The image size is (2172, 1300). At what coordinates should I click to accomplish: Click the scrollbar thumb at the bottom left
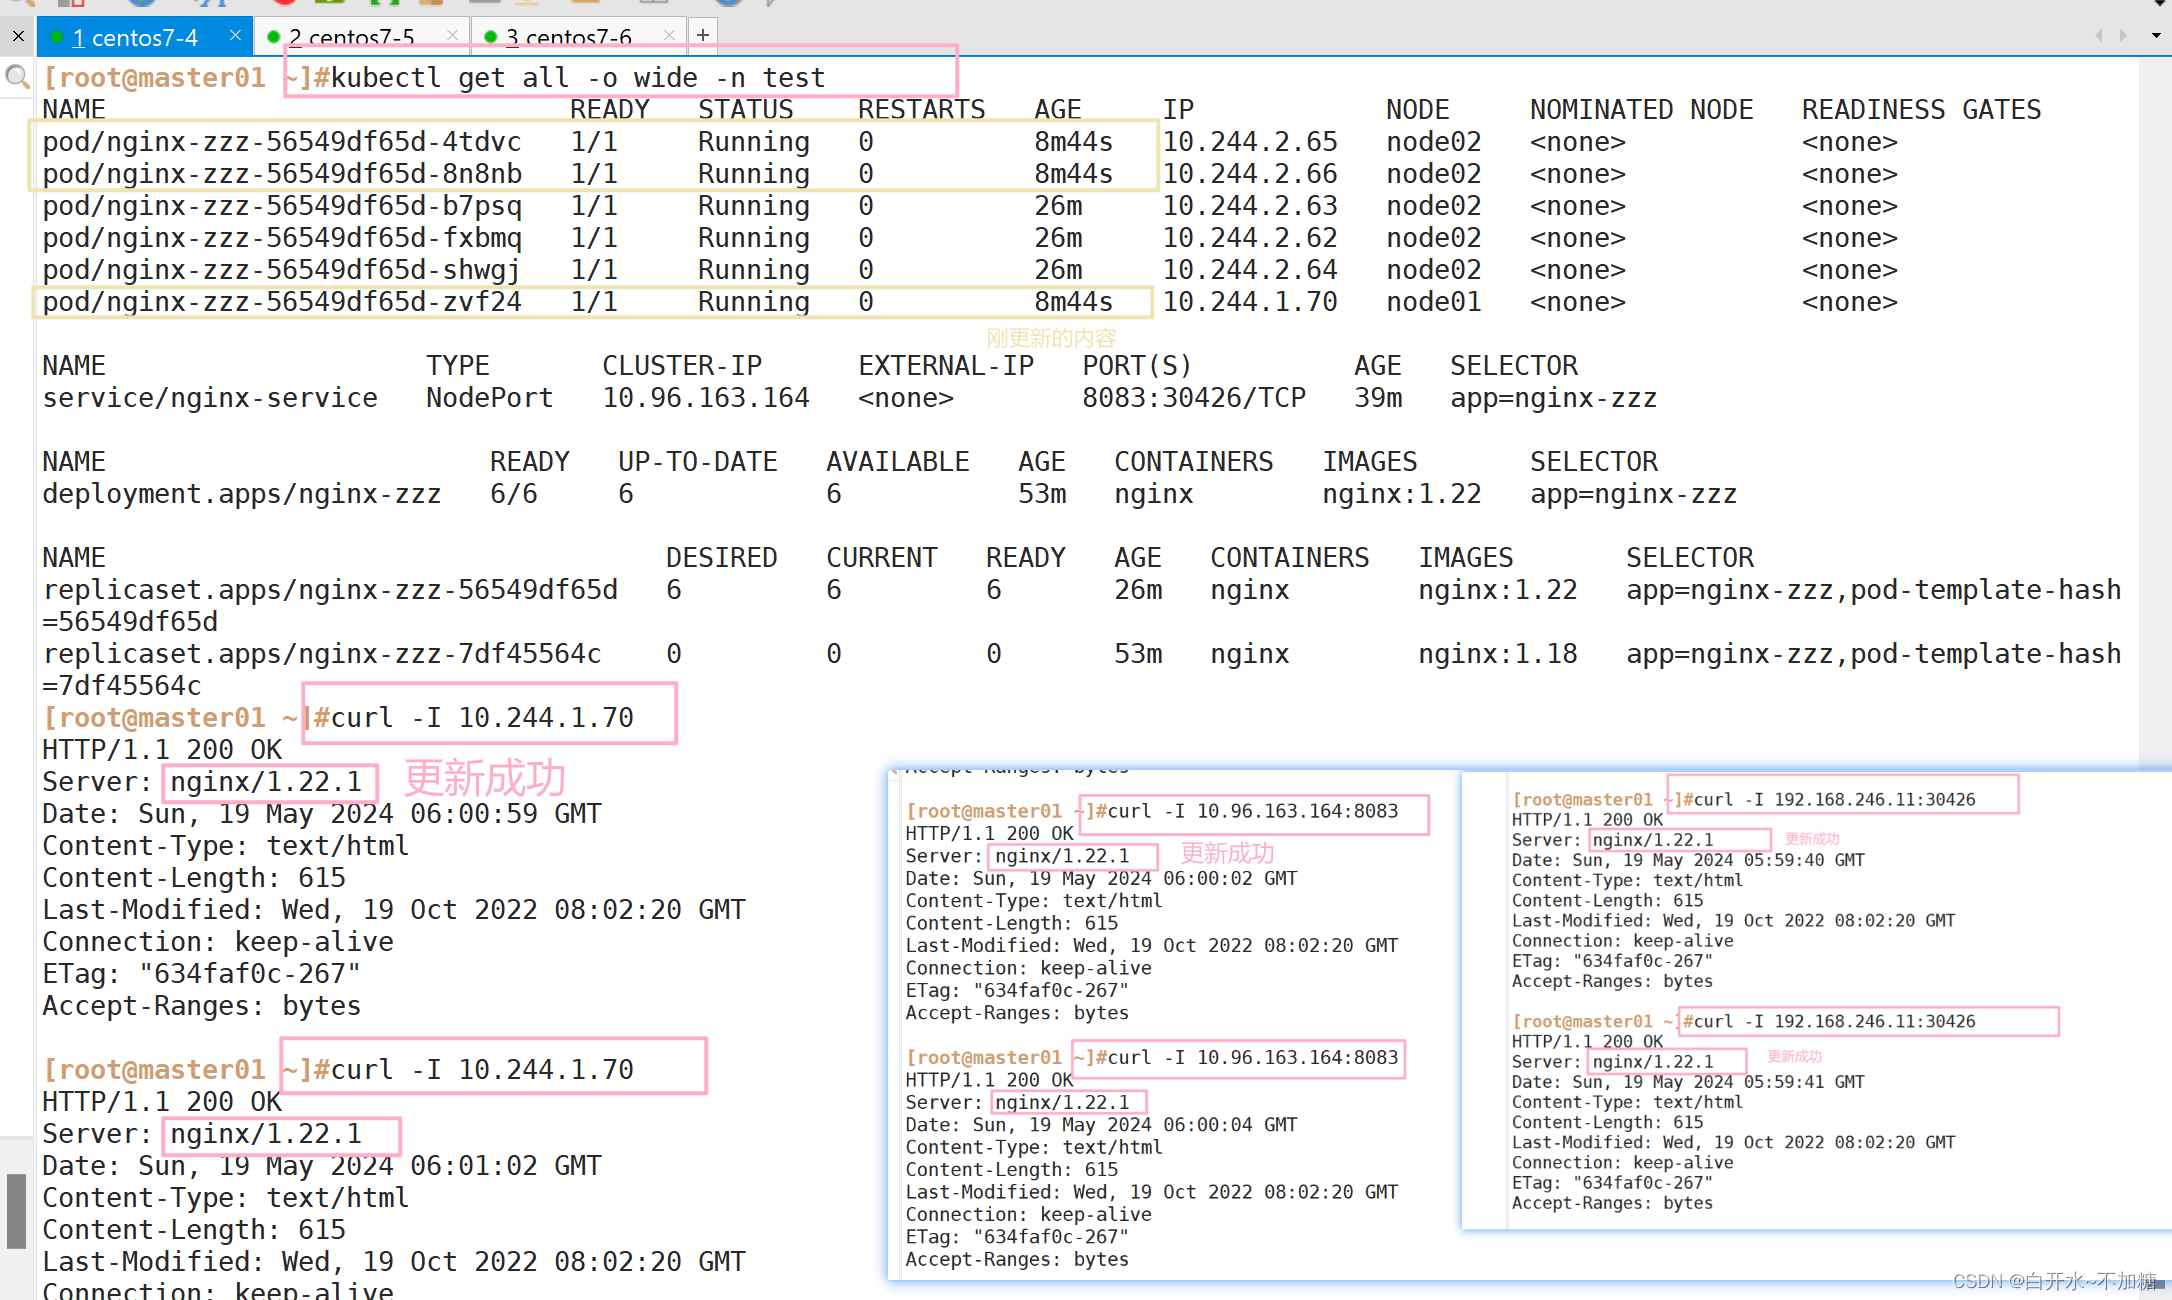16,1210
